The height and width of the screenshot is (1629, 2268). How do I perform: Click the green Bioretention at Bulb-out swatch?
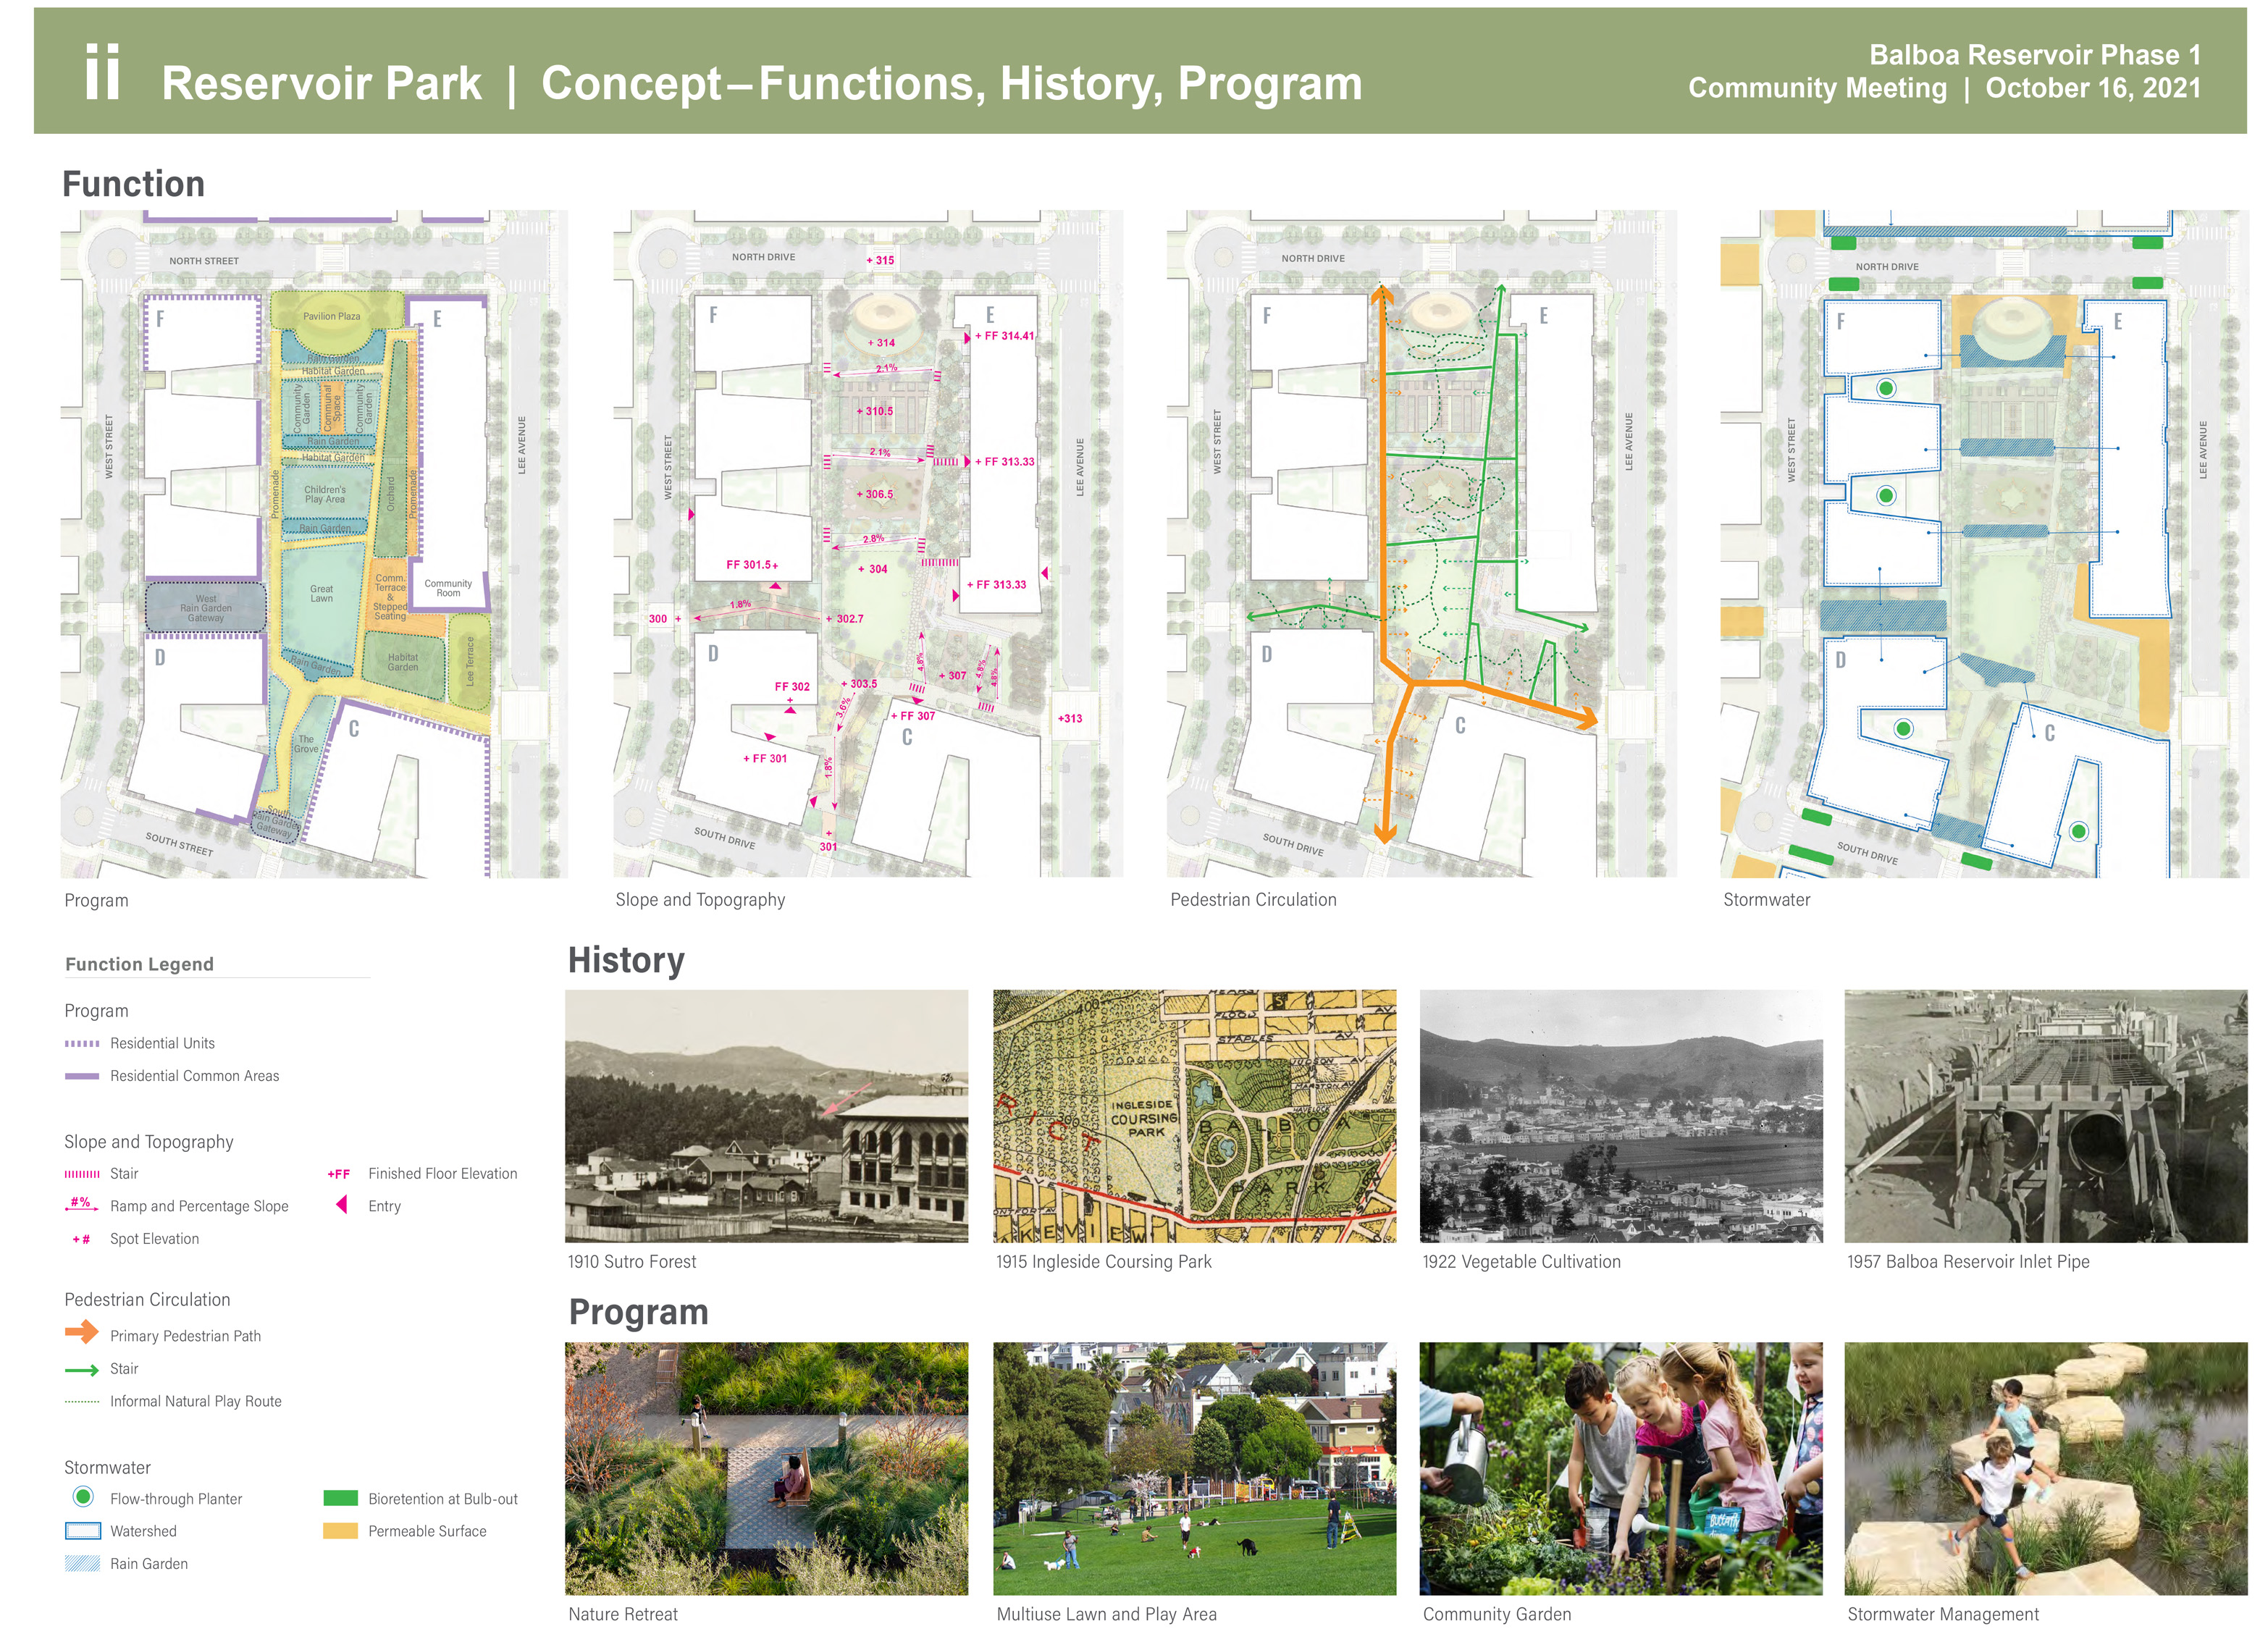click(x=340, y=1498)
